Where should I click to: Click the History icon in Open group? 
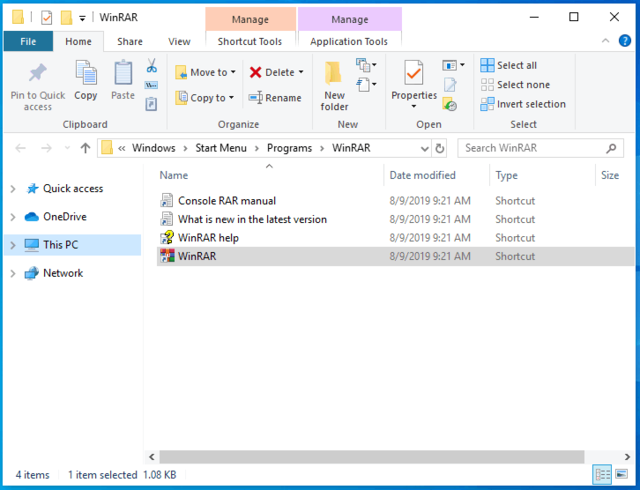pos(449,104)
